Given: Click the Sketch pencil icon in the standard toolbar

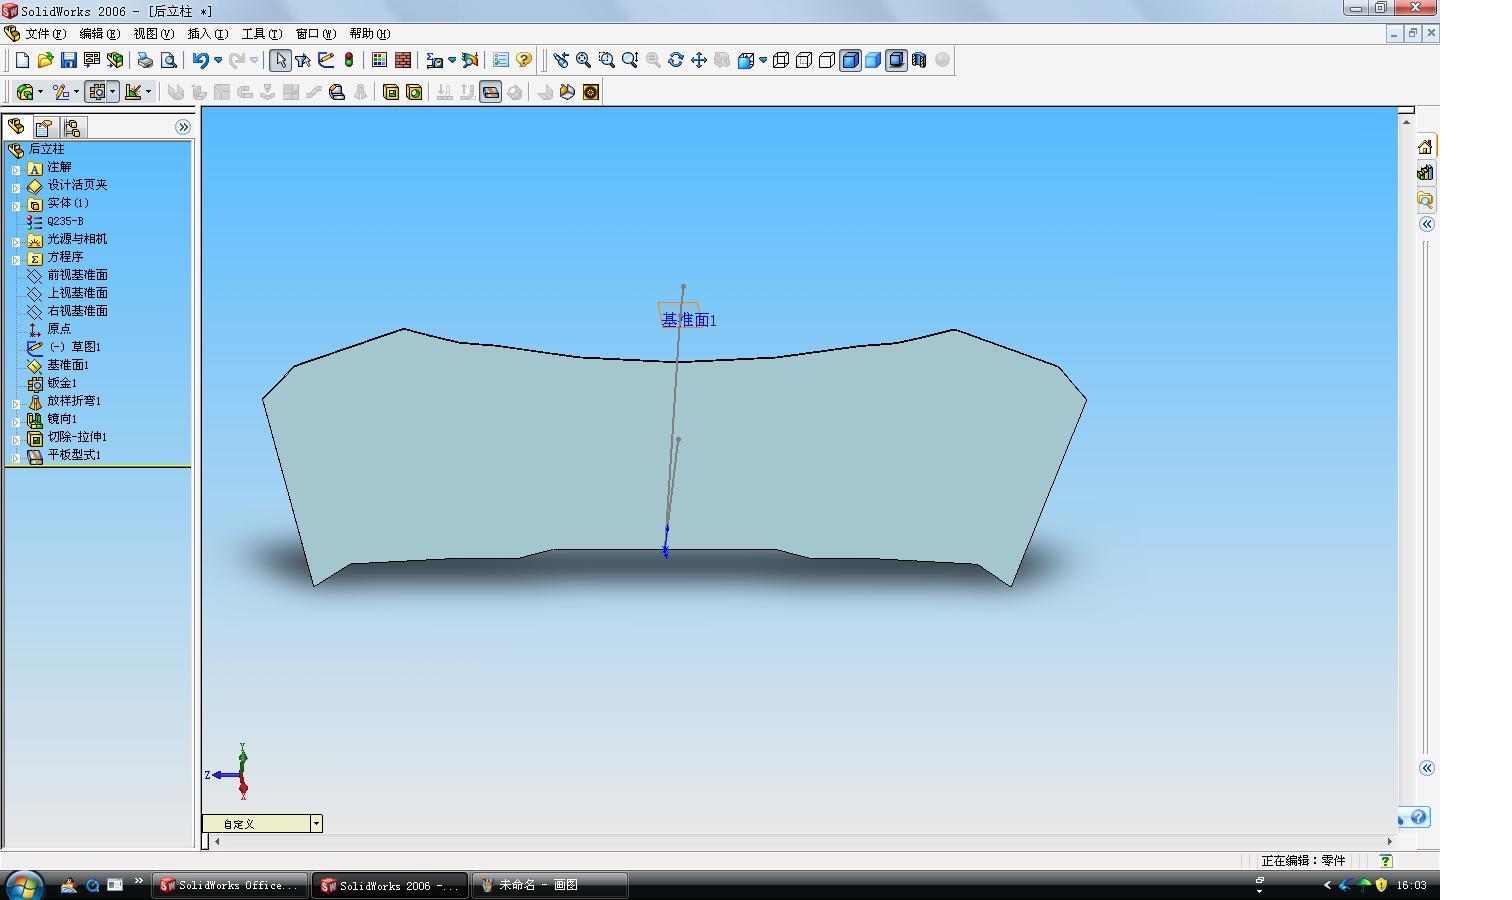Looking at the screenshot, I should 326,60.
